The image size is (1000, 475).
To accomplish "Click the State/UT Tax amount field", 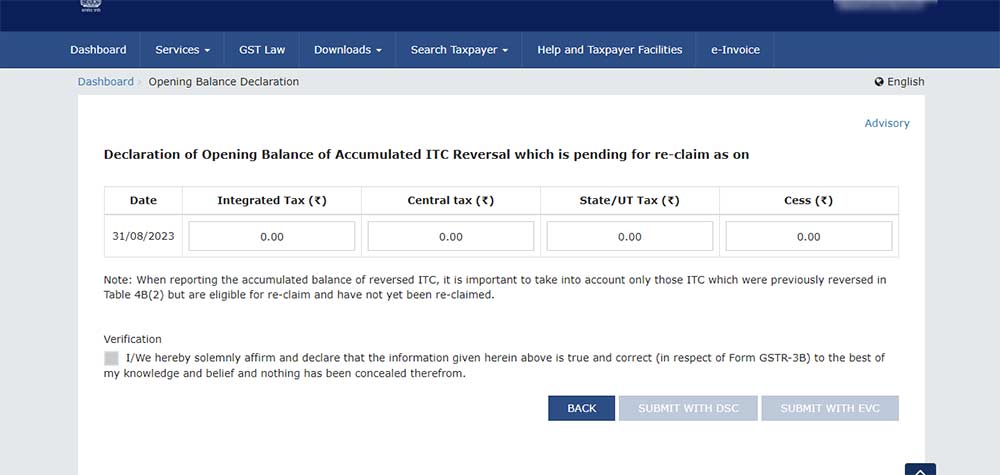I will pyautogui.click(x=629, y=237).
